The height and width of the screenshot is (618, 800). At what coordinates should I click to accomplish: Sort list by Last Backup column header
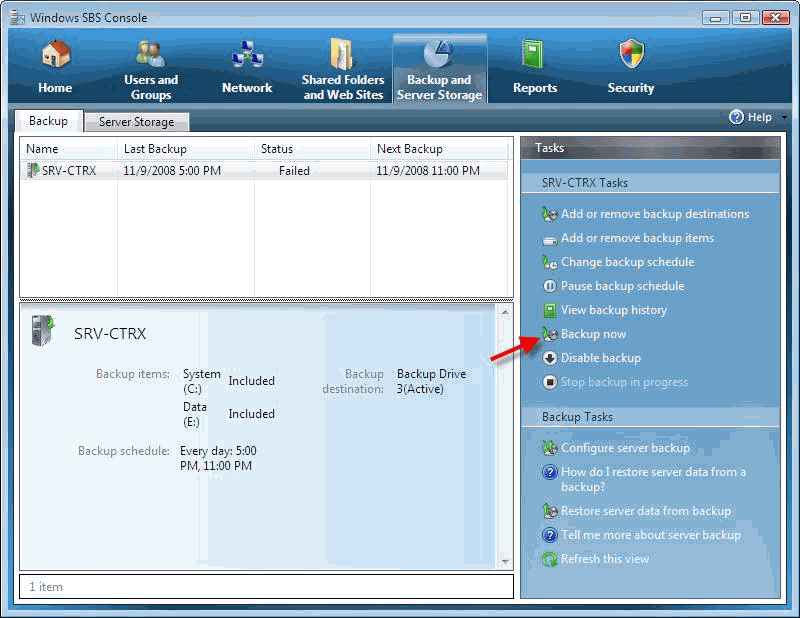[x=186, y=149]
